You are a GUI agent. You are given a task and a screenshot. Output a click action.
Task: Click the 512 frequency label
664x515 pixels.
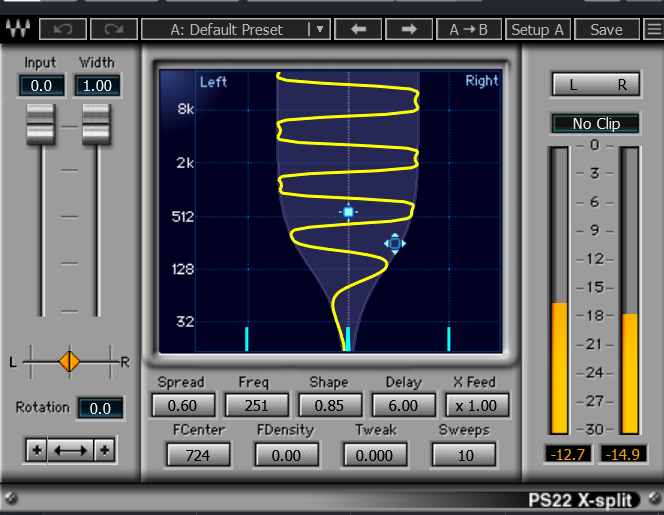[x=183, y=217]
